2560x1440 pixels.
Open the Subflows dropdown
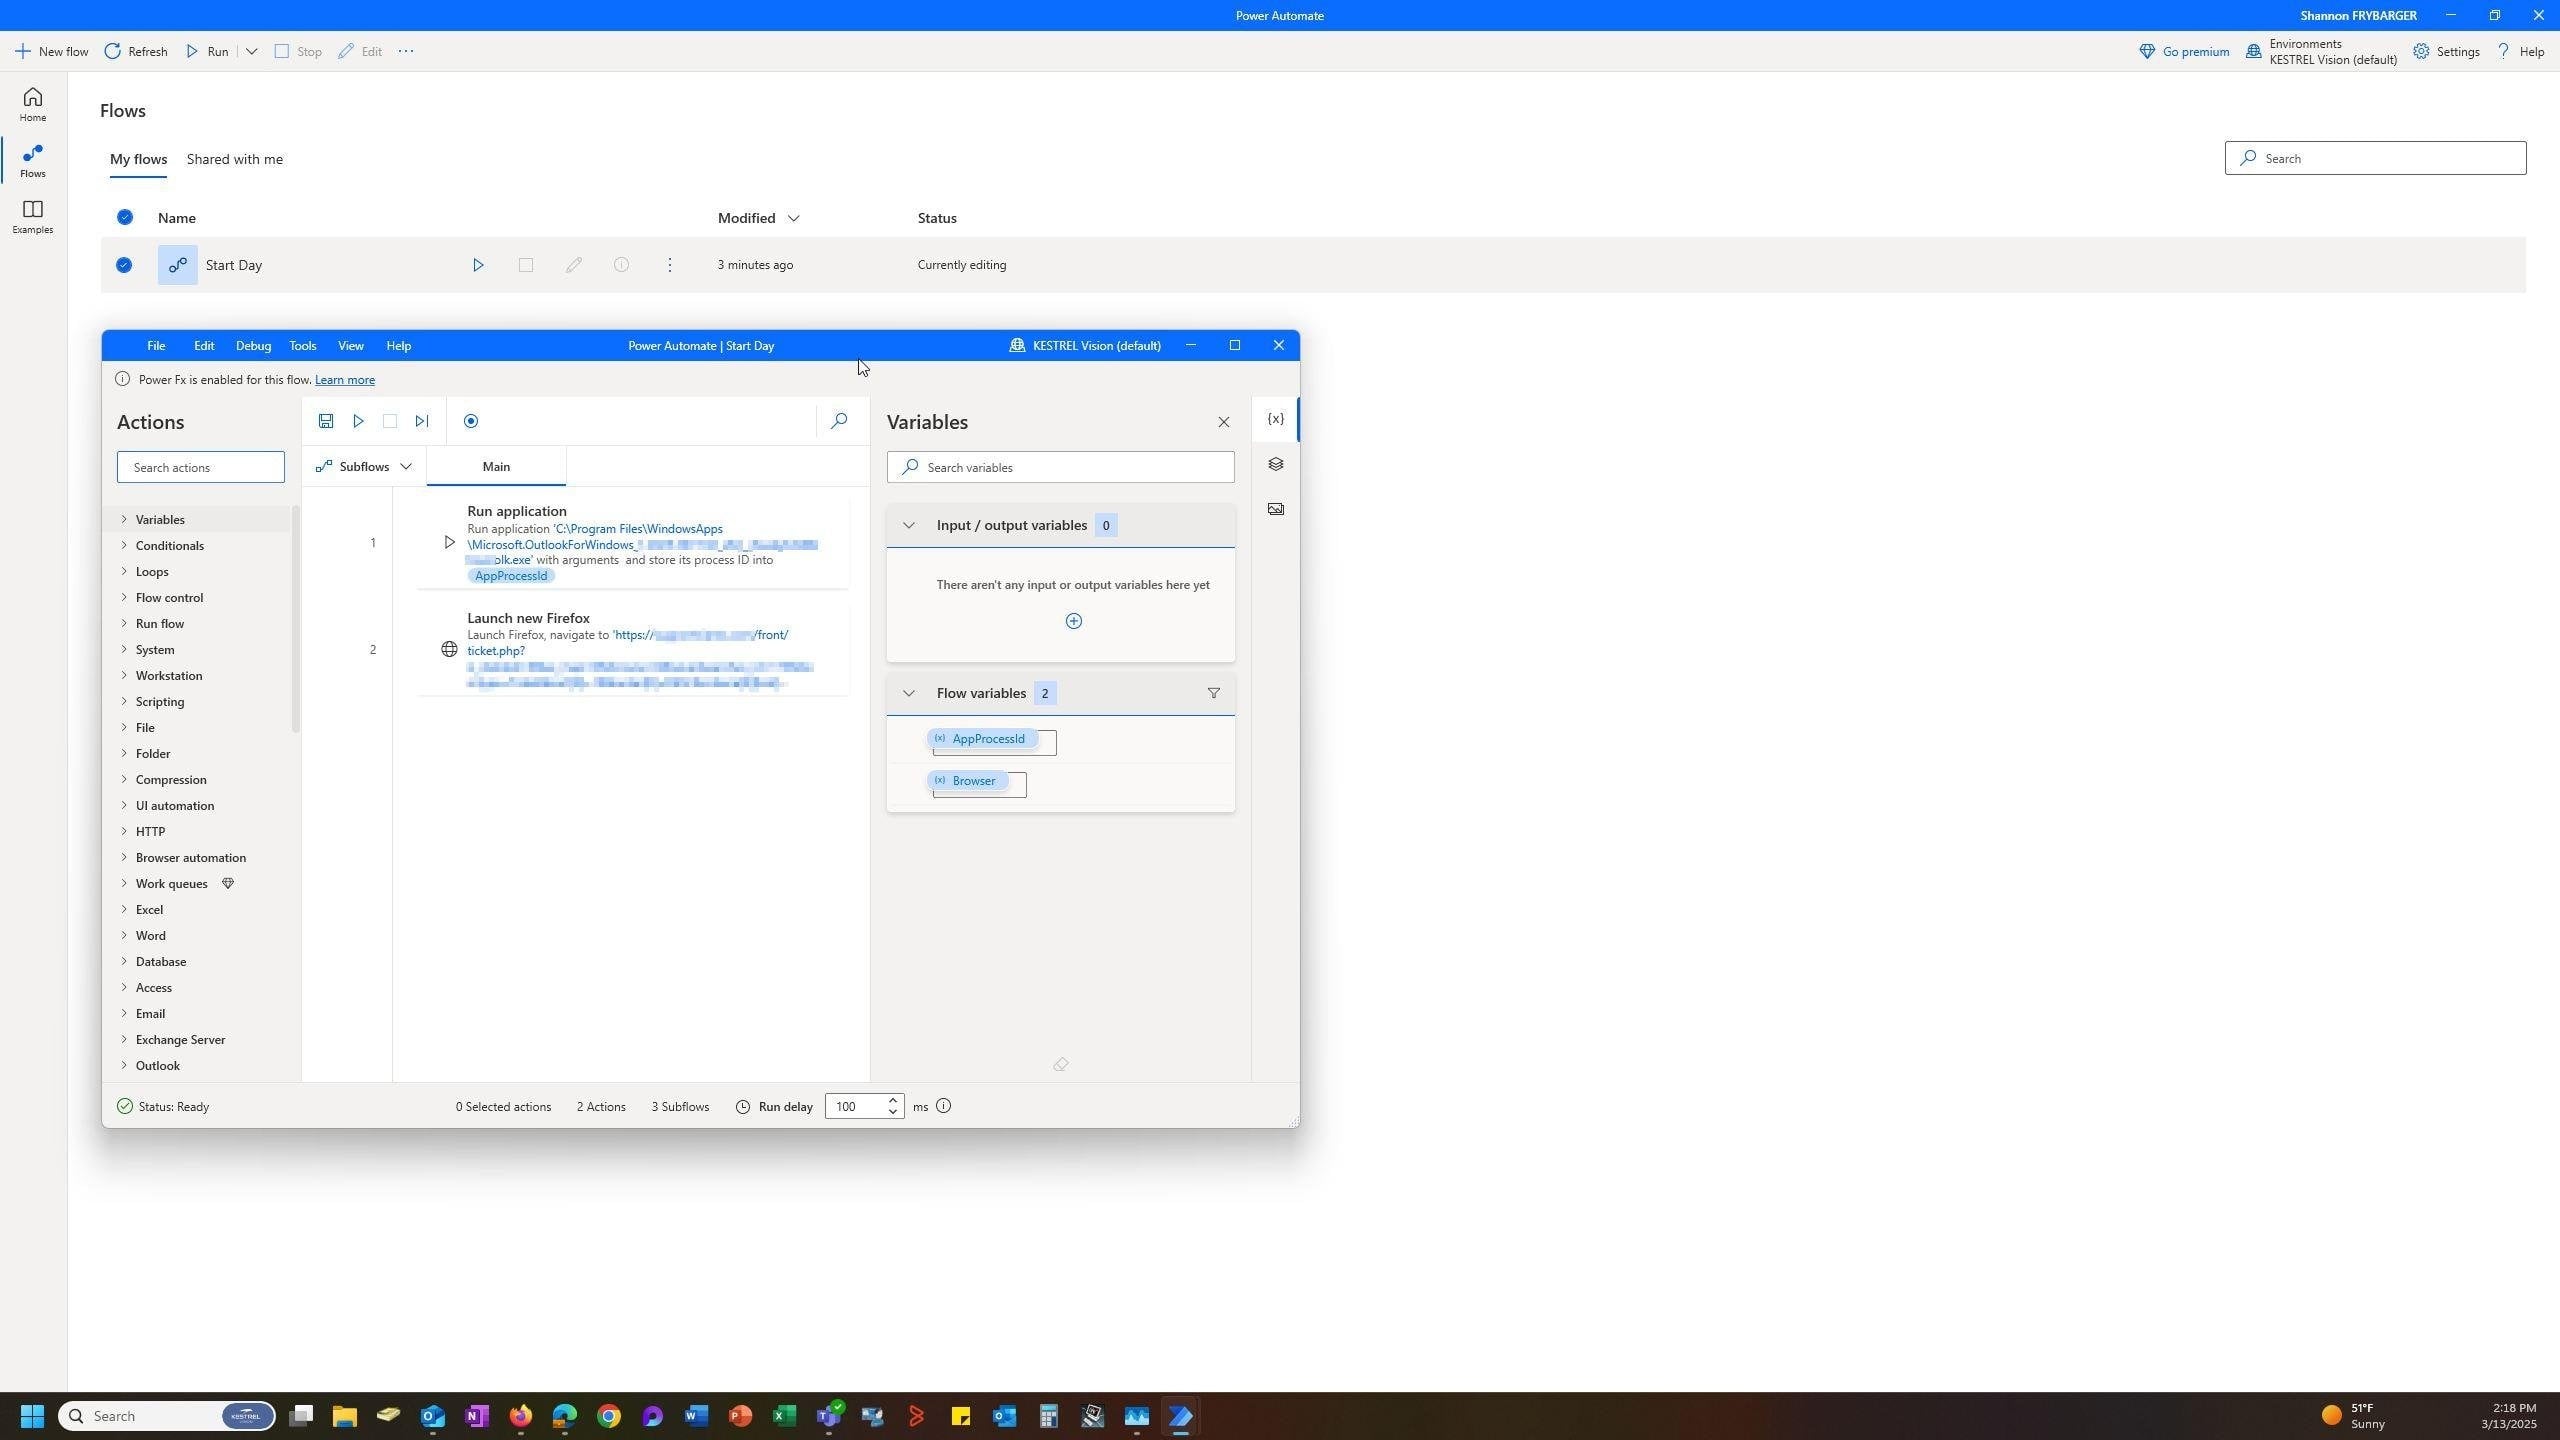364,467
